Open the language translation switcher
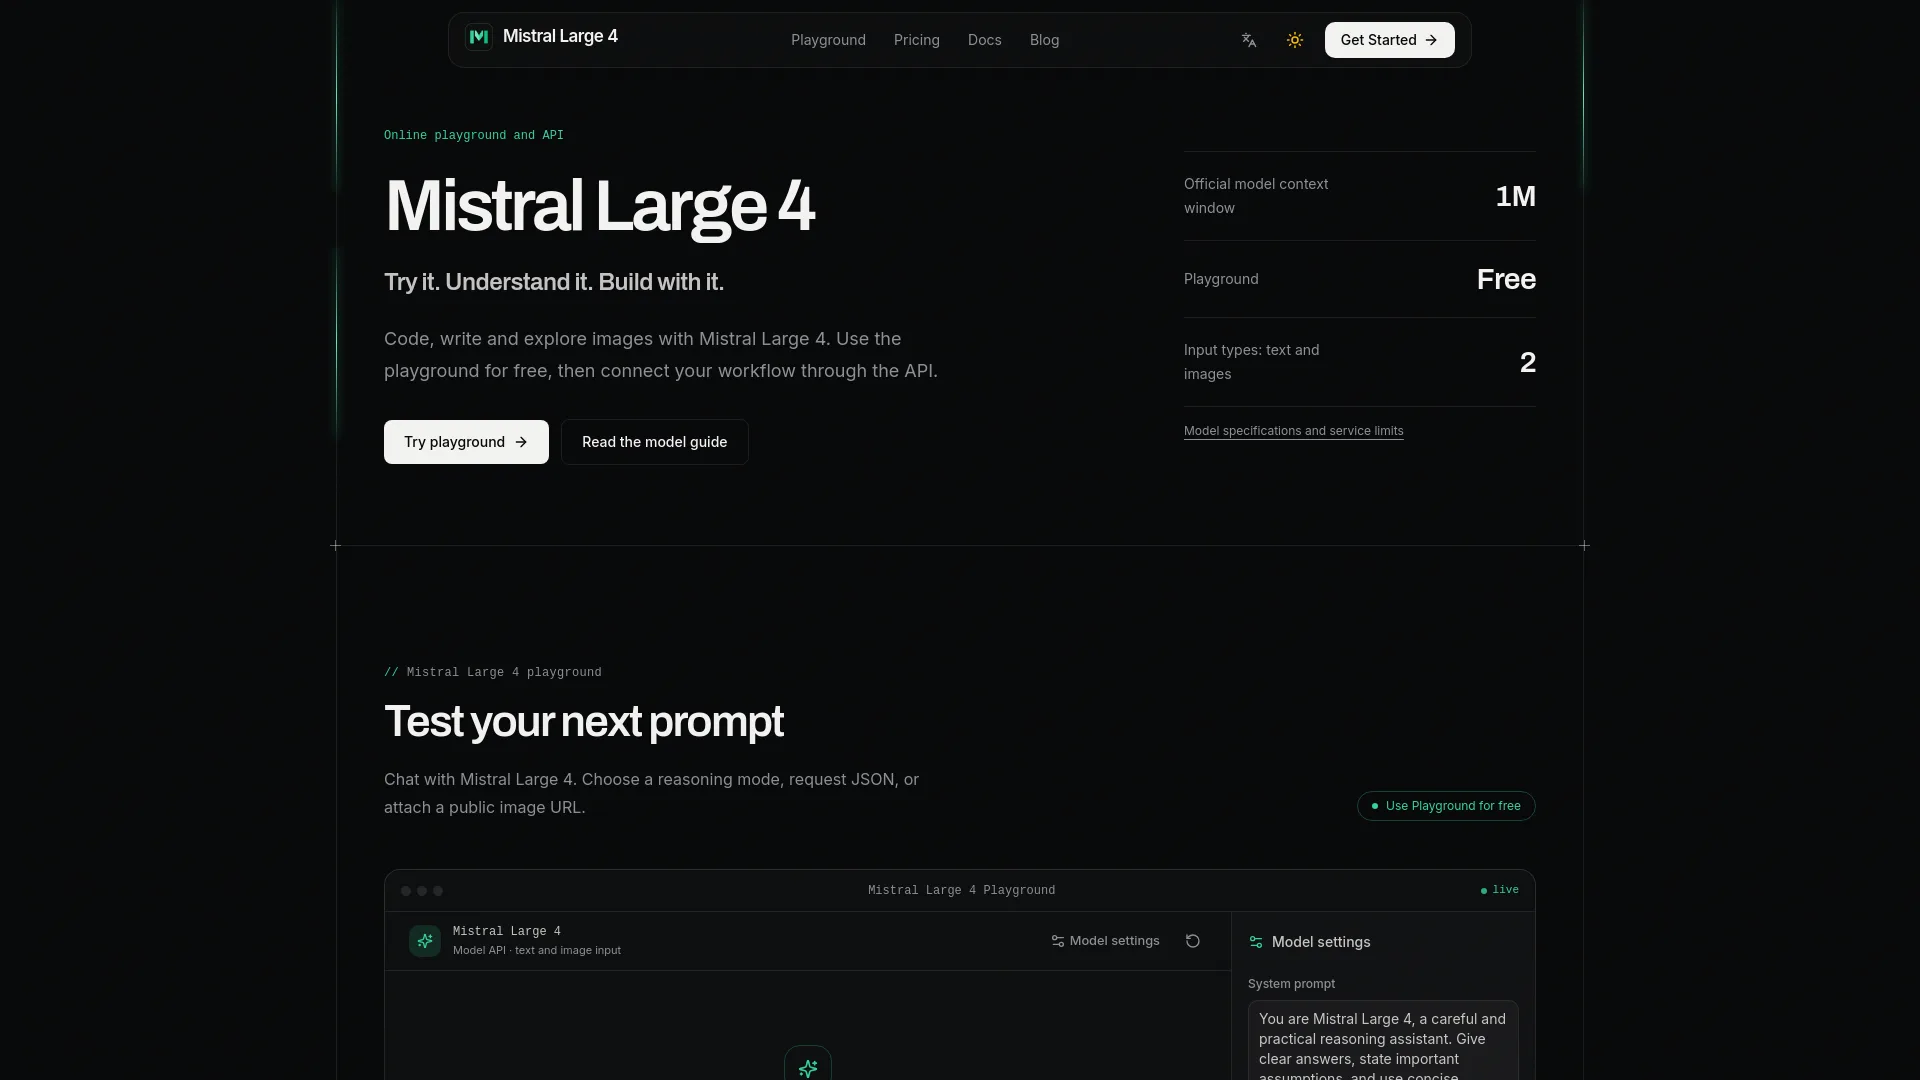The image size is (1920, 1080). 1249,40
